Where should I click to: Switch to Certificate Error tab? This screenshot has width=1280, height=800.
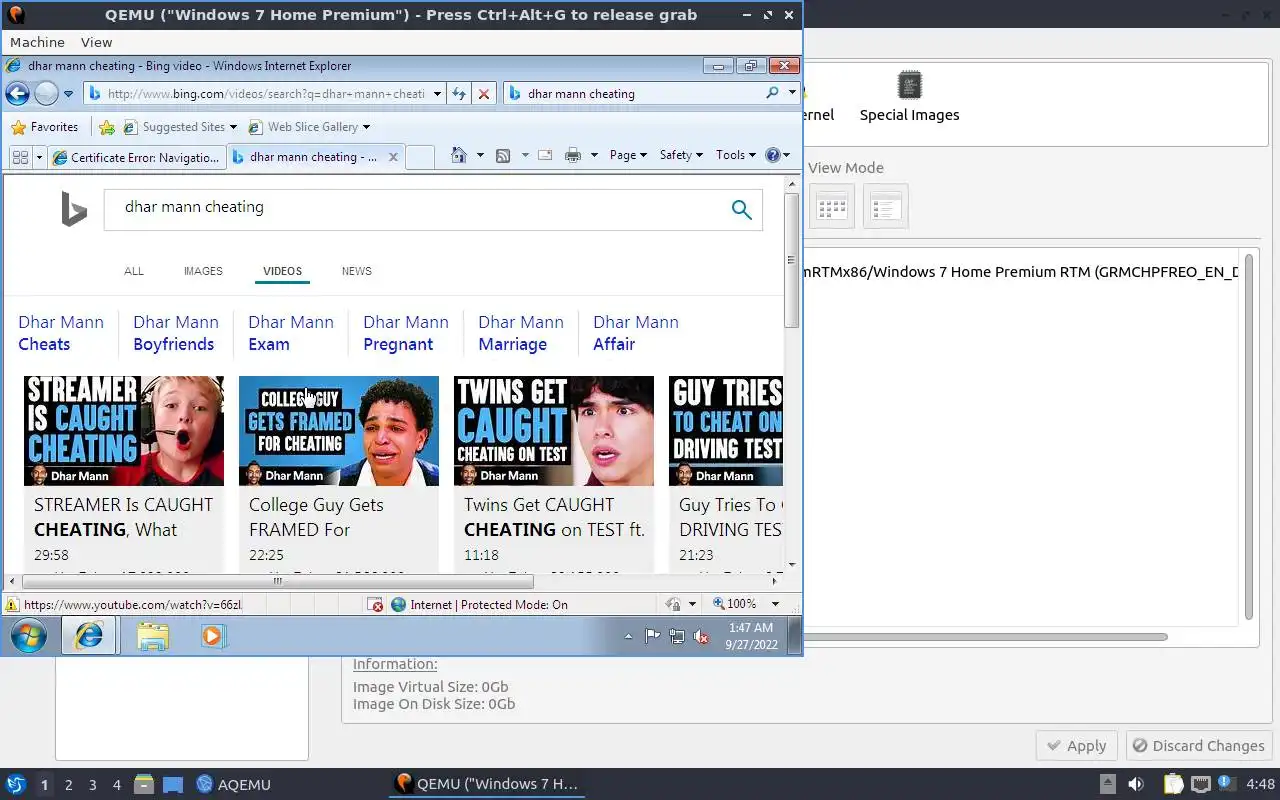point(137,157)
